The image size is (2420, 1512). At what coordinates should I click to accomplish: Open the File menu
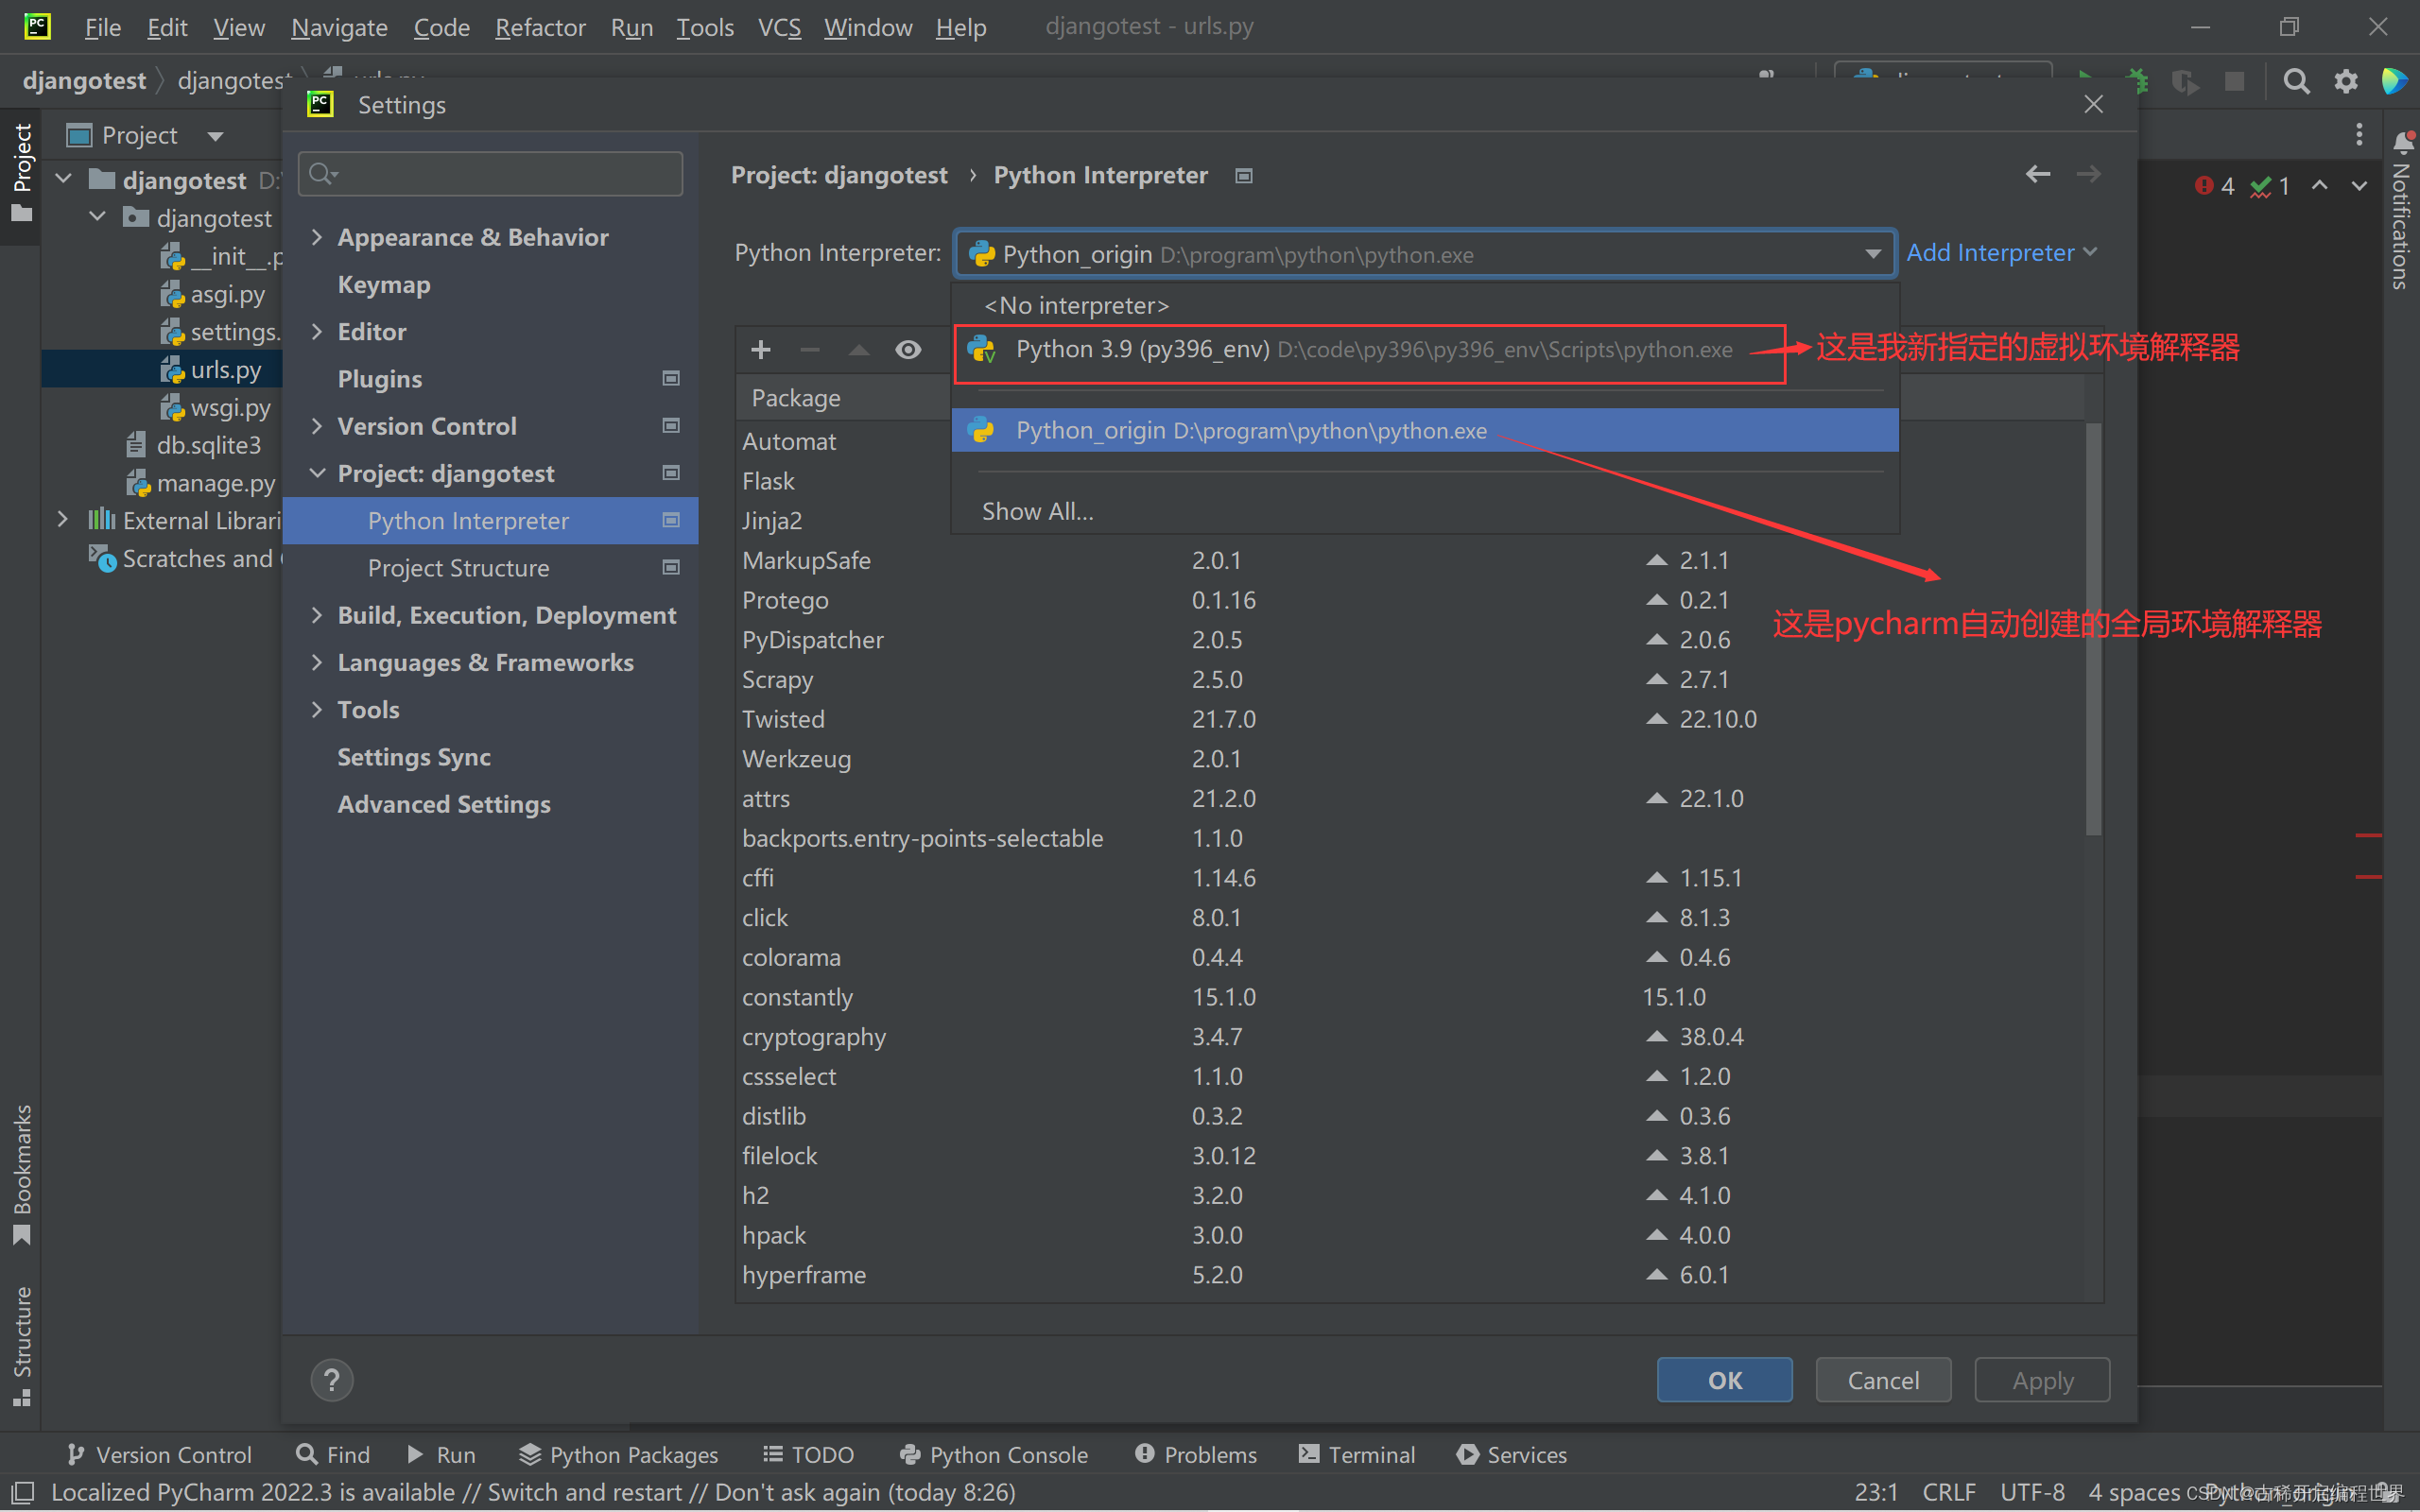[103, 27]
